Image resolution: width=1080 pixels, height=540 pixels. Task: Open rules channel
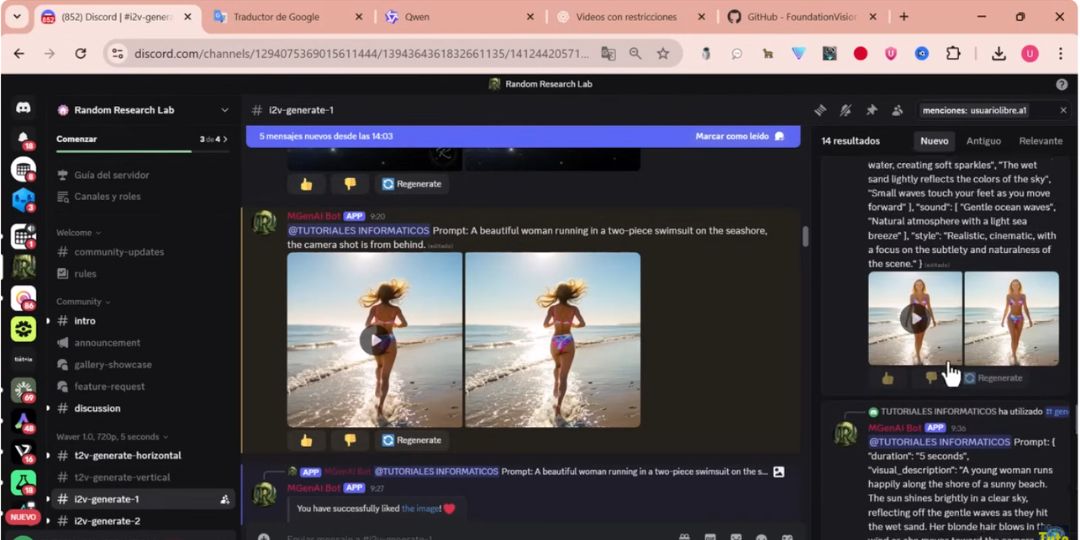85,273
